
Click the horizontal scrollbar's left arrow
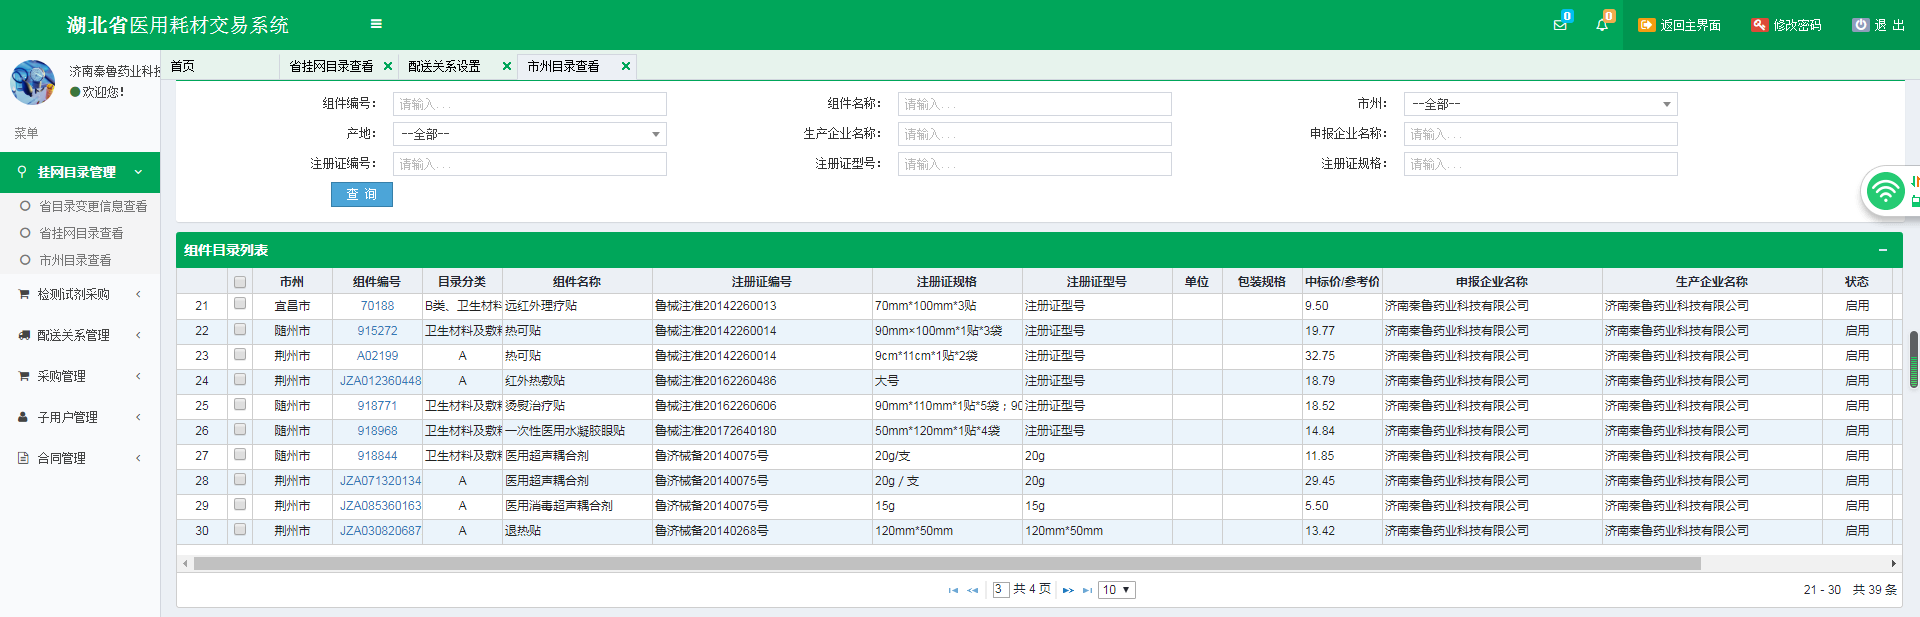pyautogui.click(x=185, y=563)
